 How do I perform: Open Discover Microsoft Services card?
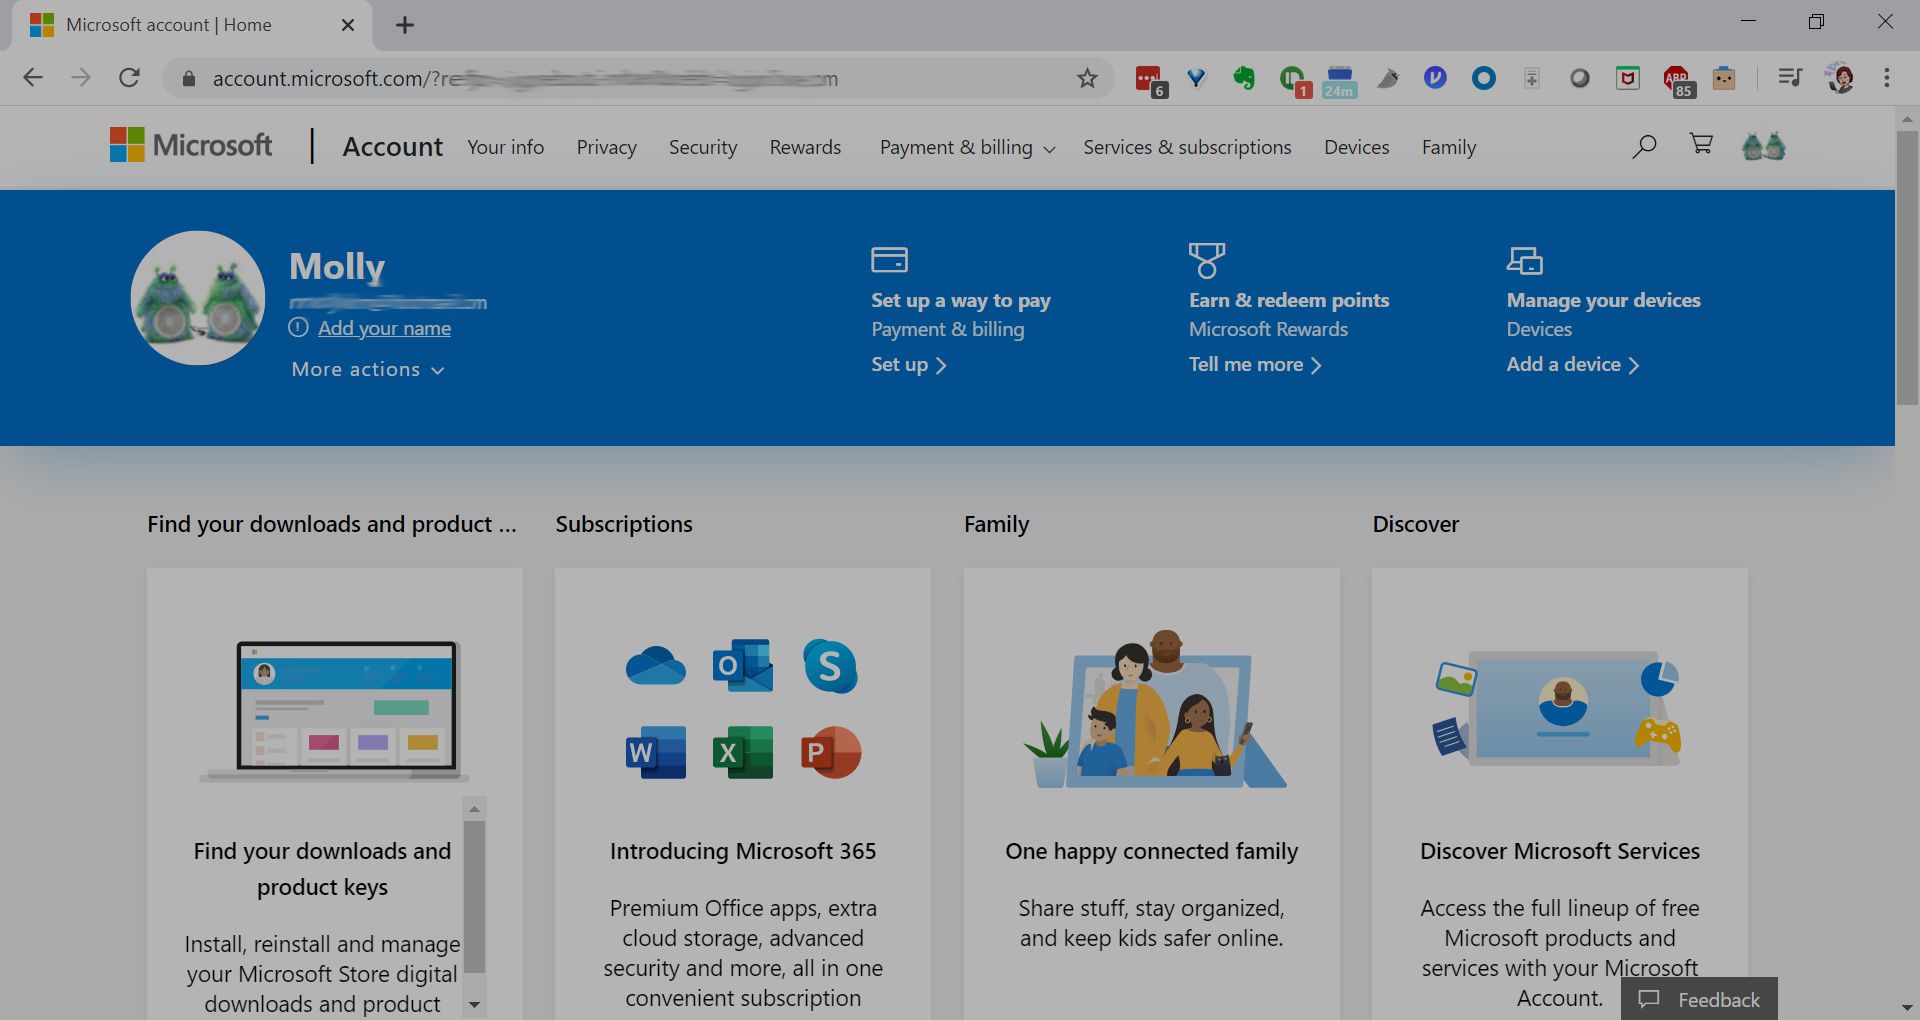pos(1560,794)
